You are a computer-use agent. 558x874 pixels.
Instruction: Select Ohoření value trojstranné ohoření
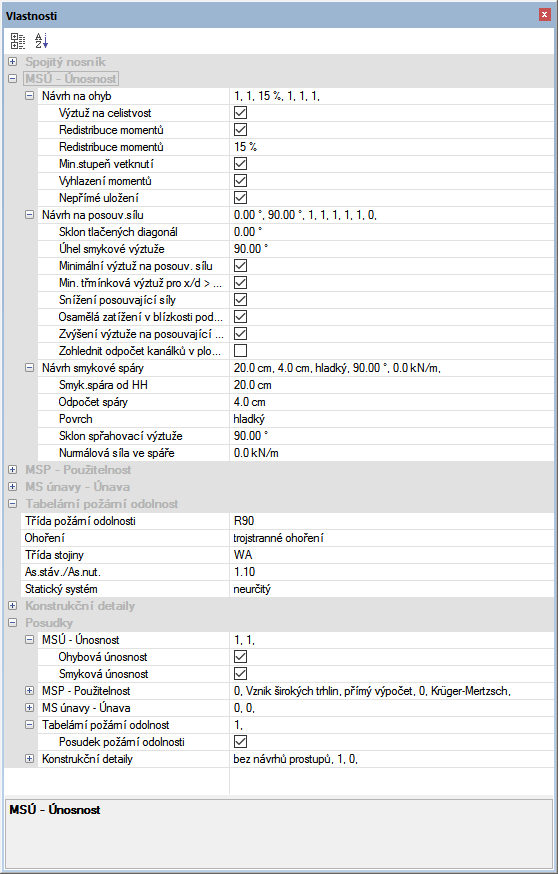[x=391, y=538]
